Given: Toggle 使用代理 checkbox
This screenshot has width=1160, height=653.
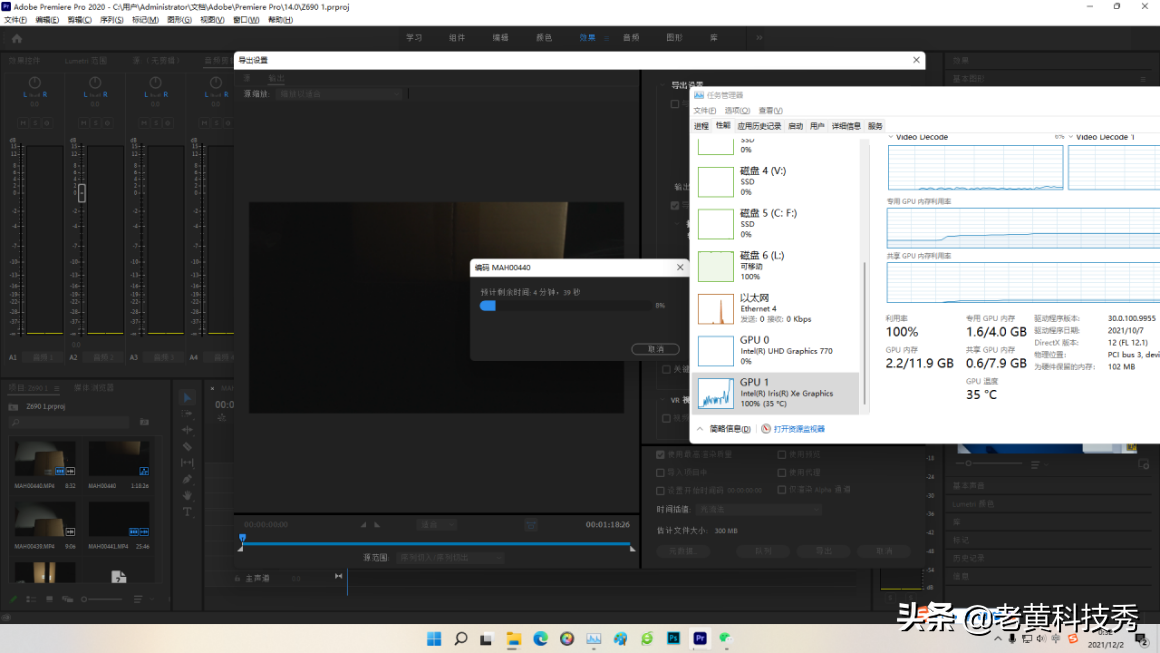Looking at the screenshot, I should (x=782, y=473).
